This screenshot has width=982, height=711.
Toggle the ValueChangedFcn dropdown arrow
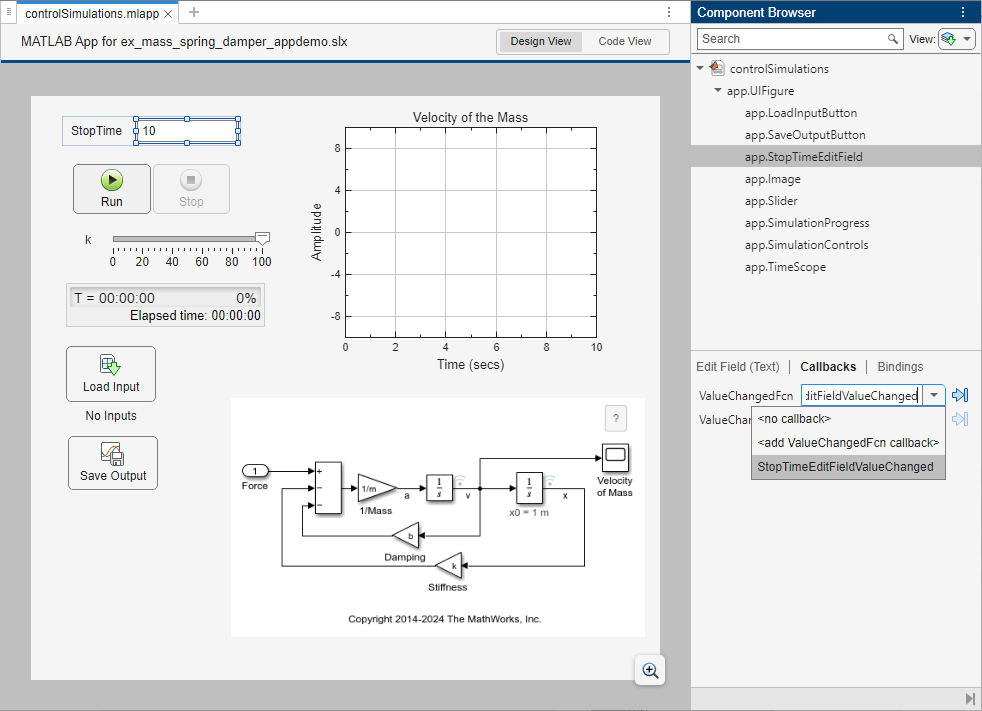click(934, 395)
